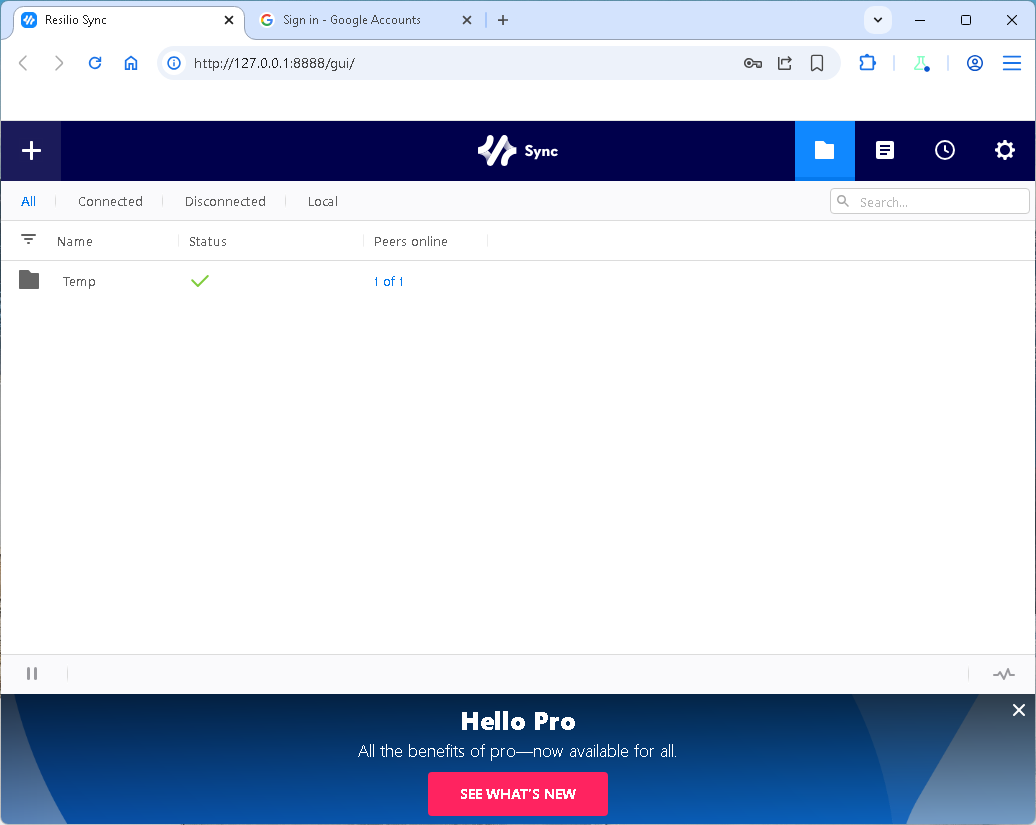
Task: Select the Connected filter tab
Action: (110, 201)
